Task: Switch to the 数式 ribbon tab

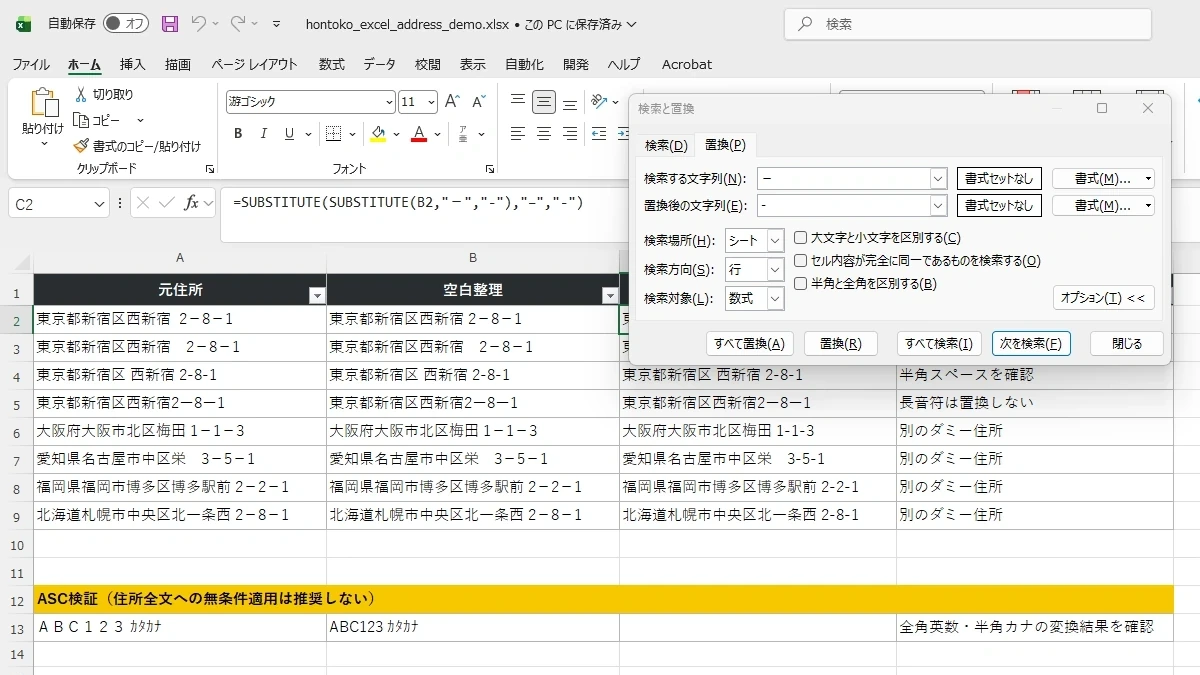Action: click(x=332, y=64)
